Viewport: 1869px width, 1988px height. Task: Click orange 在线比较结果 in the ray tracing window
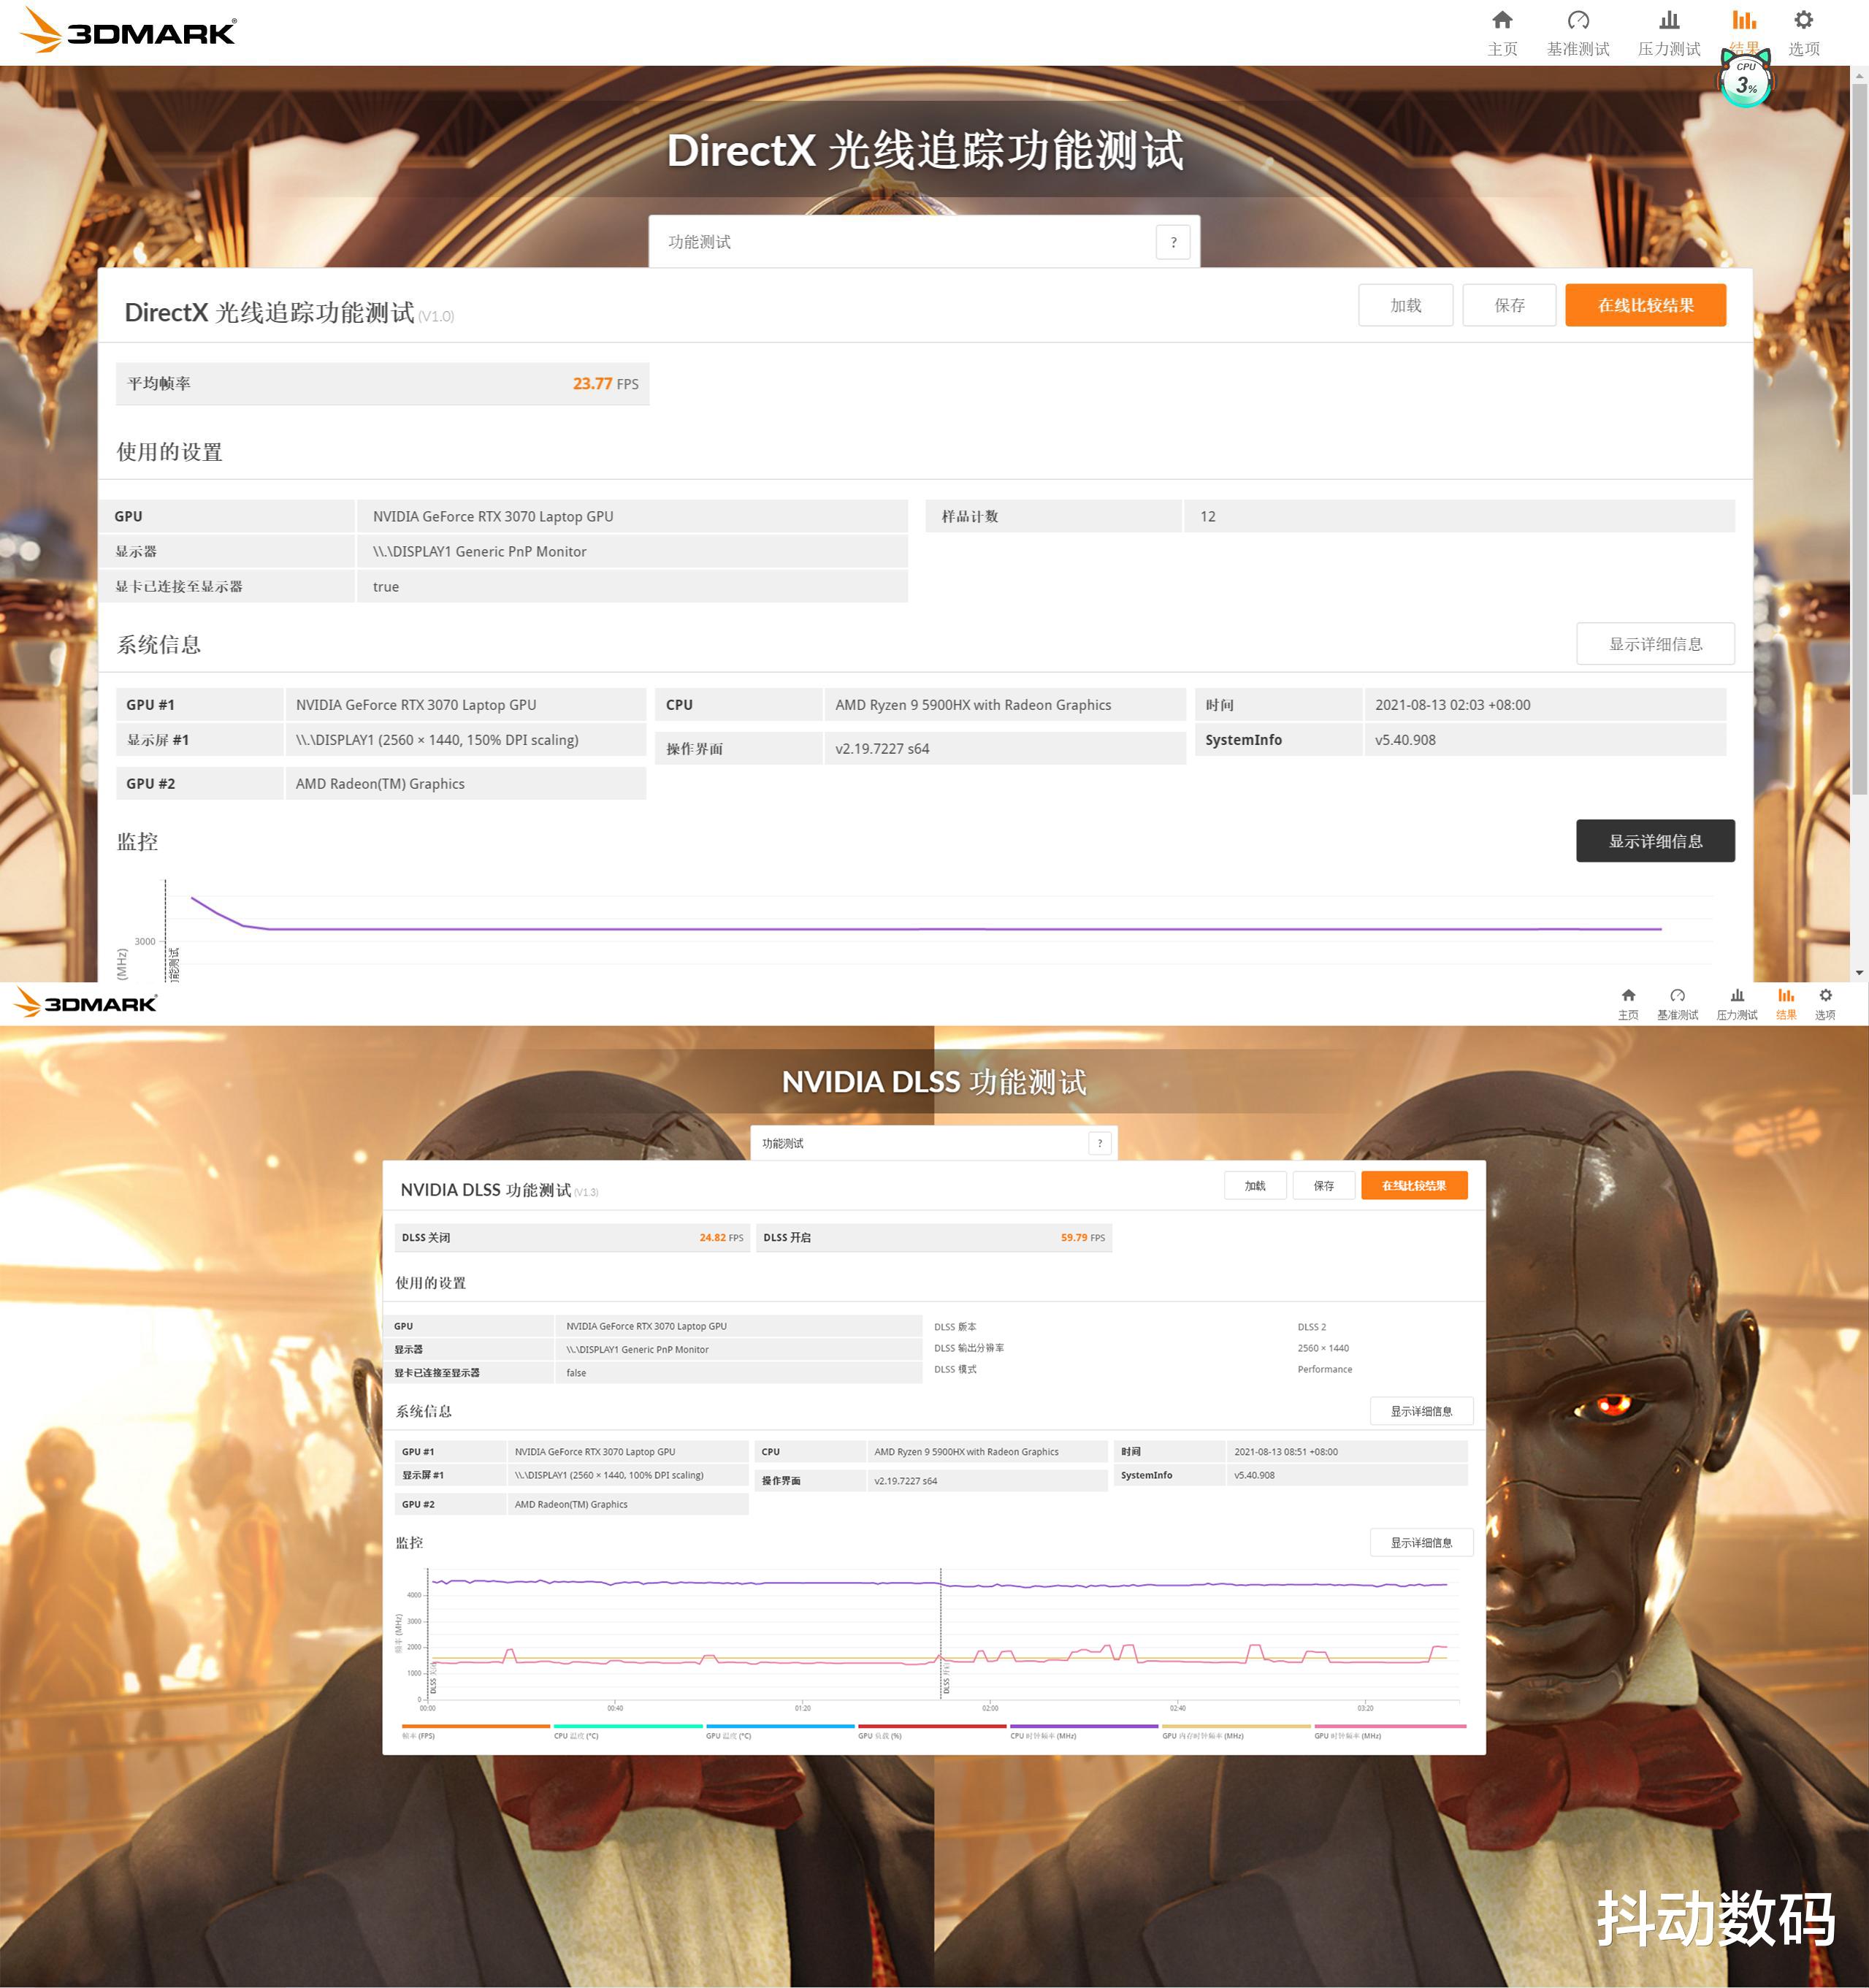tap(1645, 305)
